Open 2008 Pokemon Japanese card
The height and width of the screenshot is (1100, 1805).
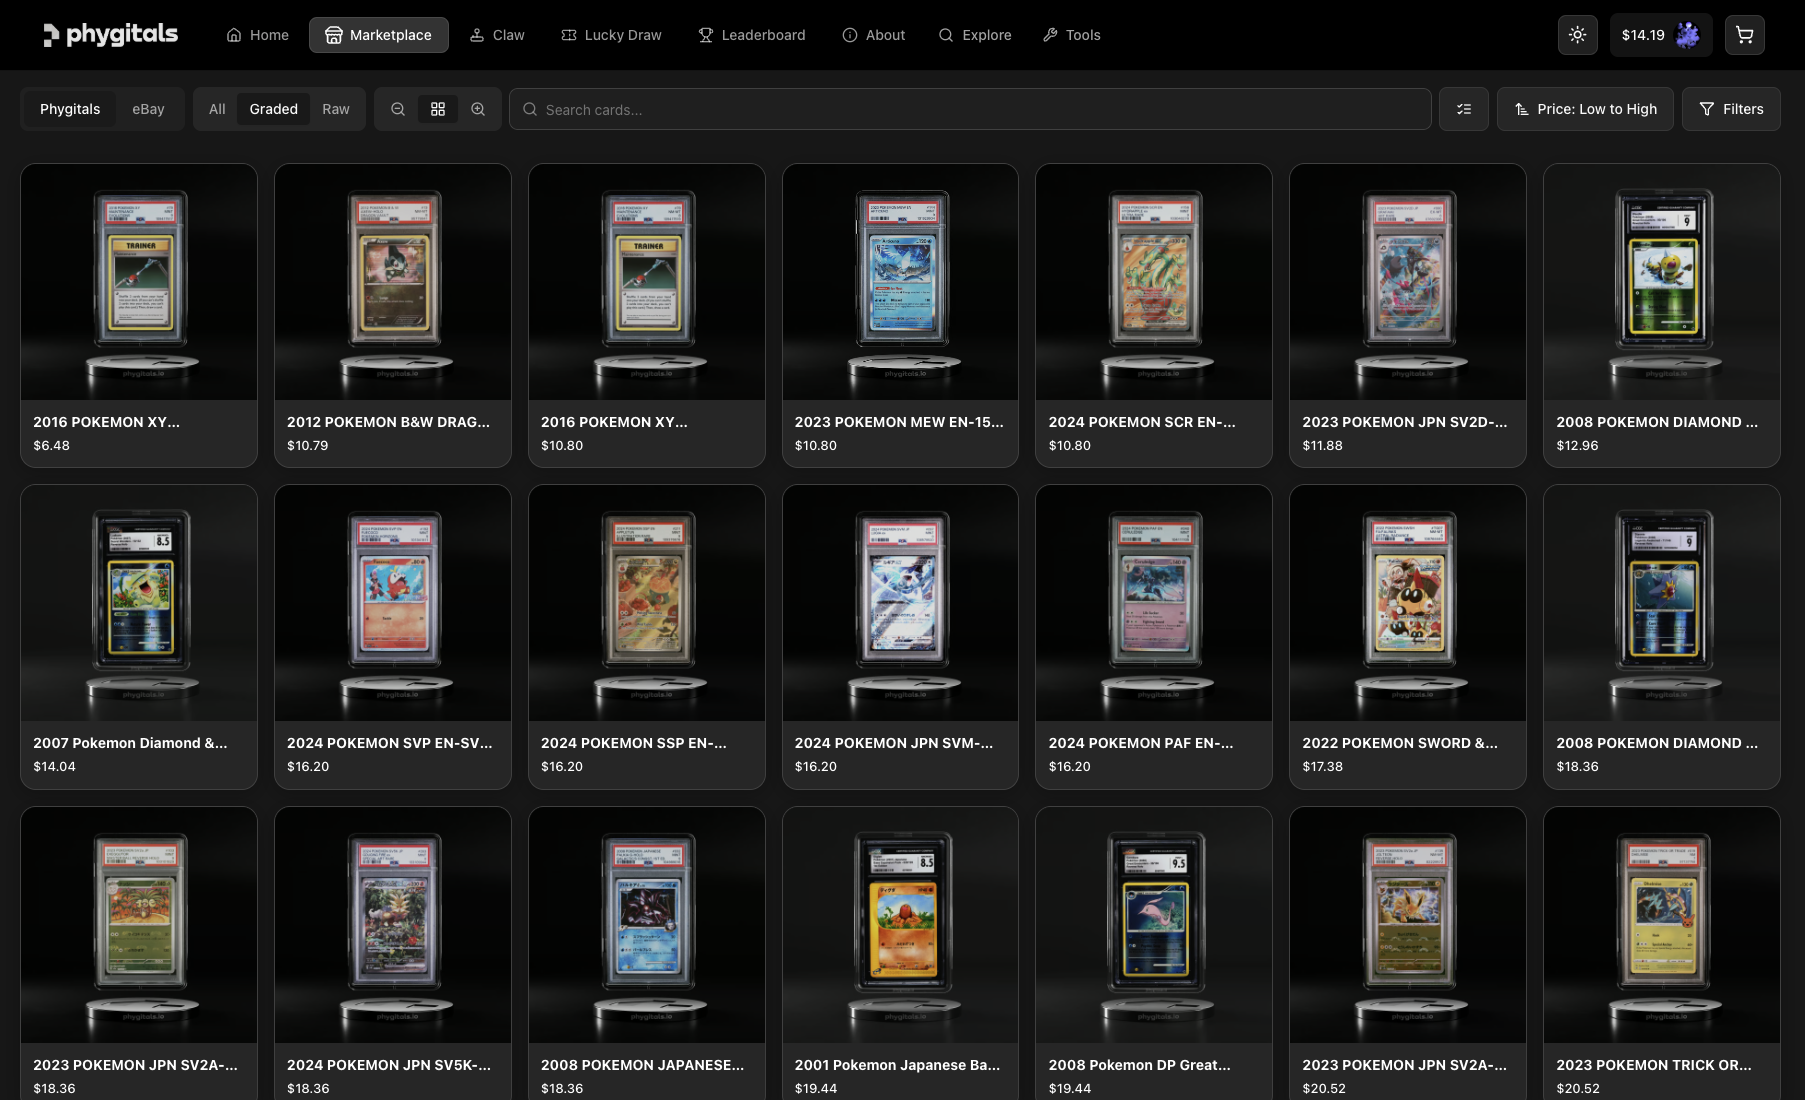(x=647, y=953)
